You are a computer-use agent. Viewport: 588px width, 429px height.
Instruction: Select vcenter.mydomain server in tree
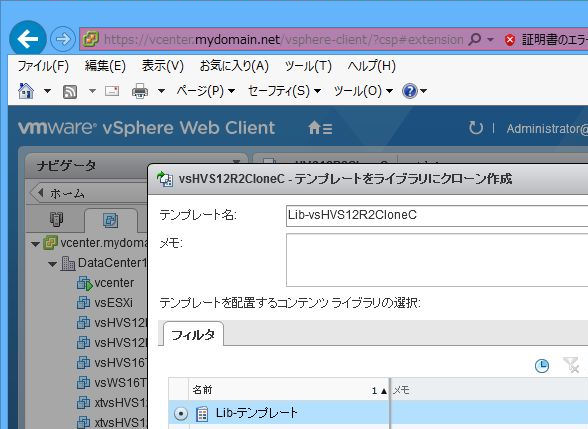104,243
